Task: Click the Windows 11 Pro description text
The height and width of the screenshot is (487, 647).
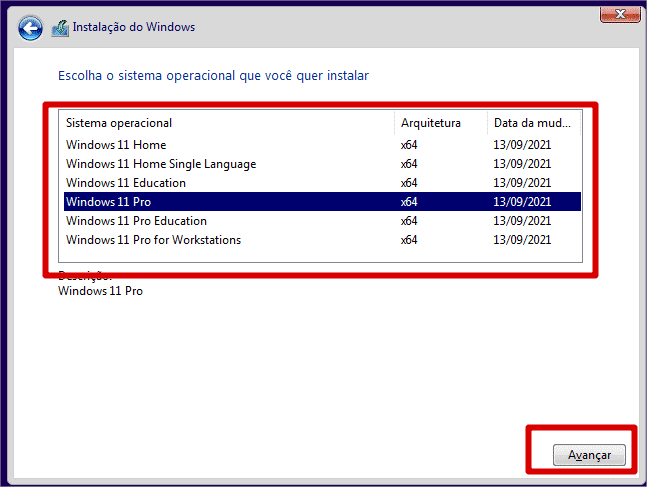Action: (100, 291)
